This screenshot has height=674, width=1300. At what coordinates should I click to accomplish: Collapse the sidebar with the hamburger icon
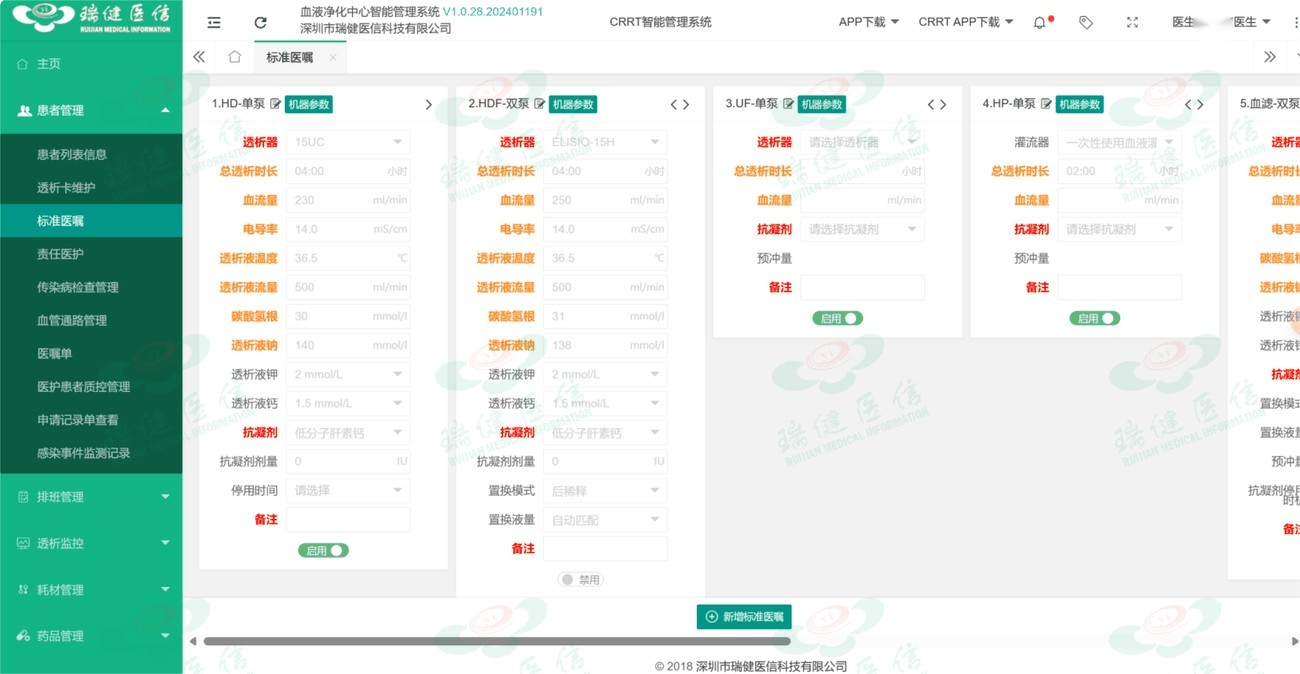click(x=214, y=22)
